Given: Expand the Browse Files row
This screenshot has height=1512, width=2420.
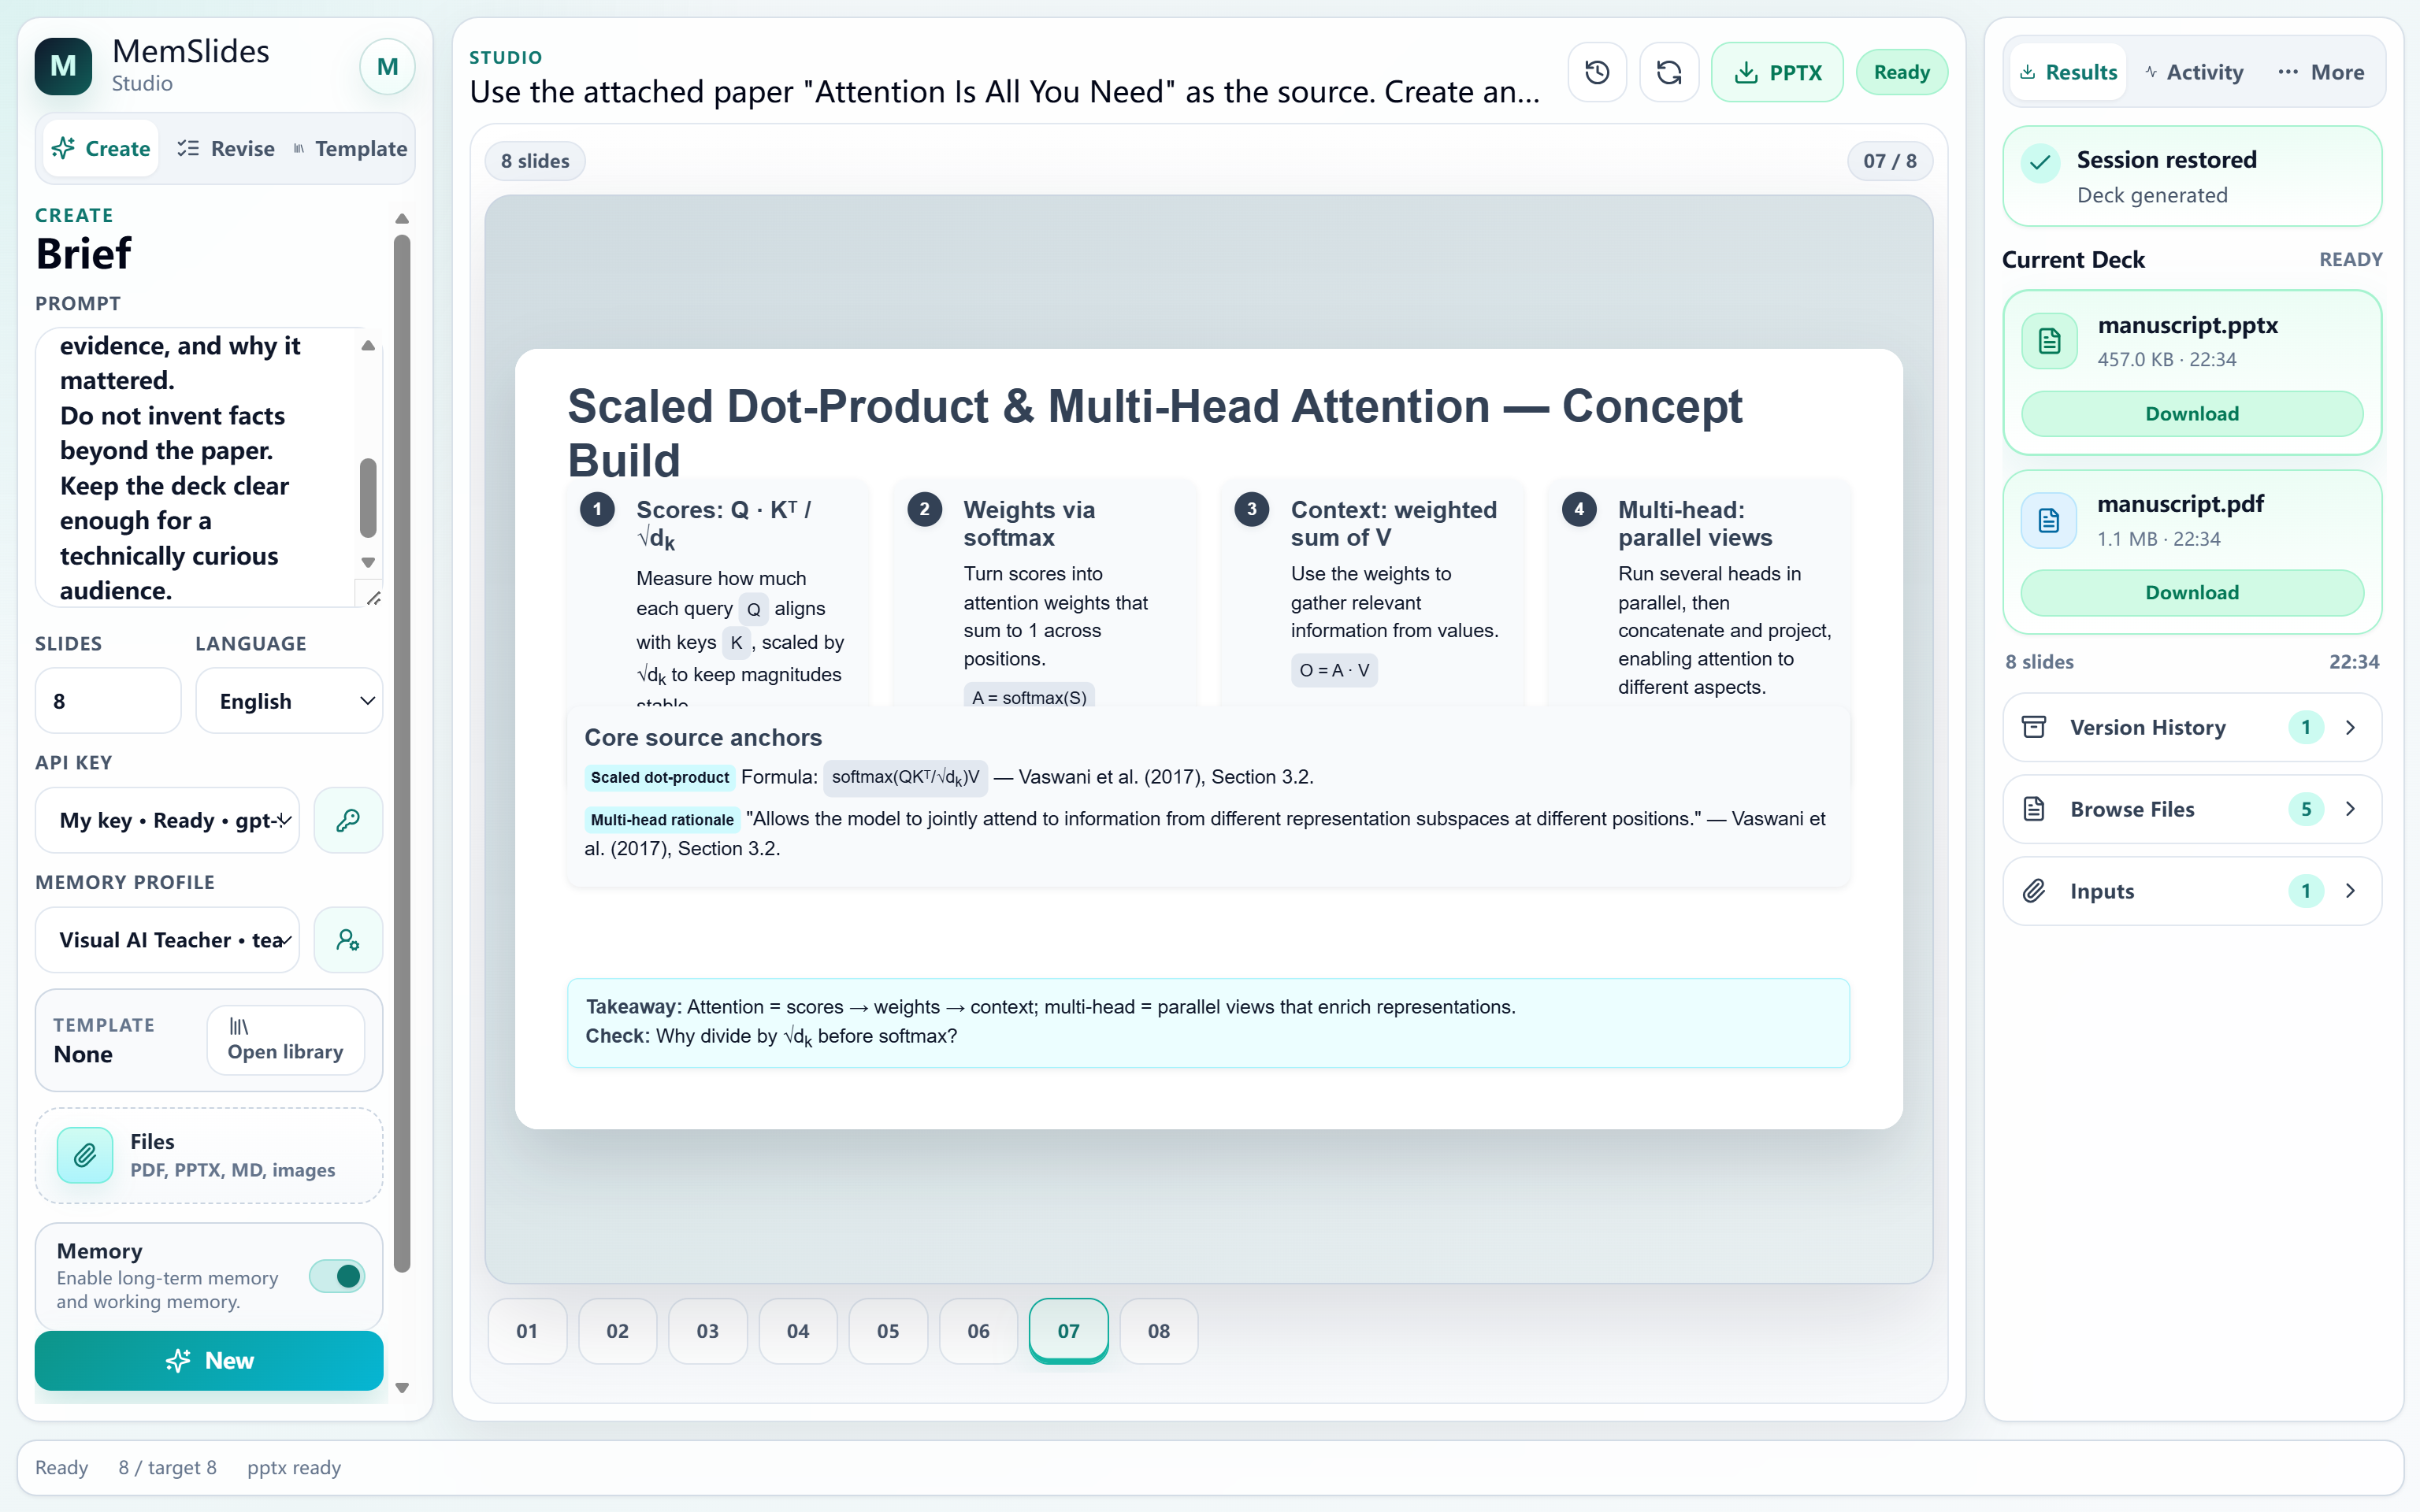Looking at the screenshot, I should 2192,809.
